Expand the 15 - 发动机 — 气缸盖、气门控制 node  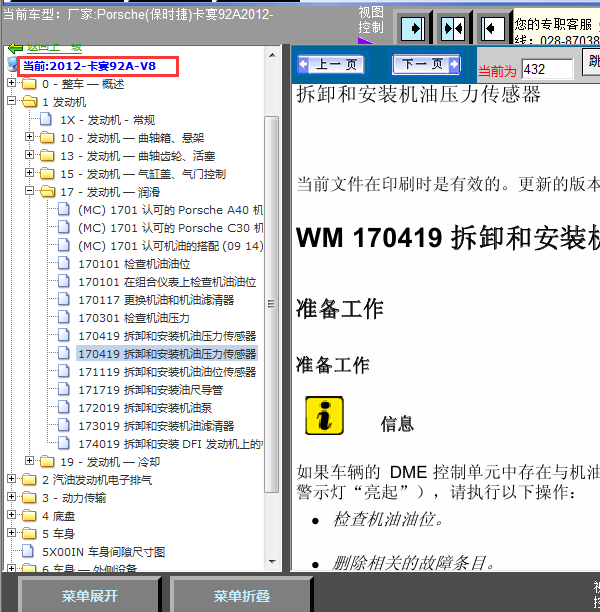click(x=29, y=173)
